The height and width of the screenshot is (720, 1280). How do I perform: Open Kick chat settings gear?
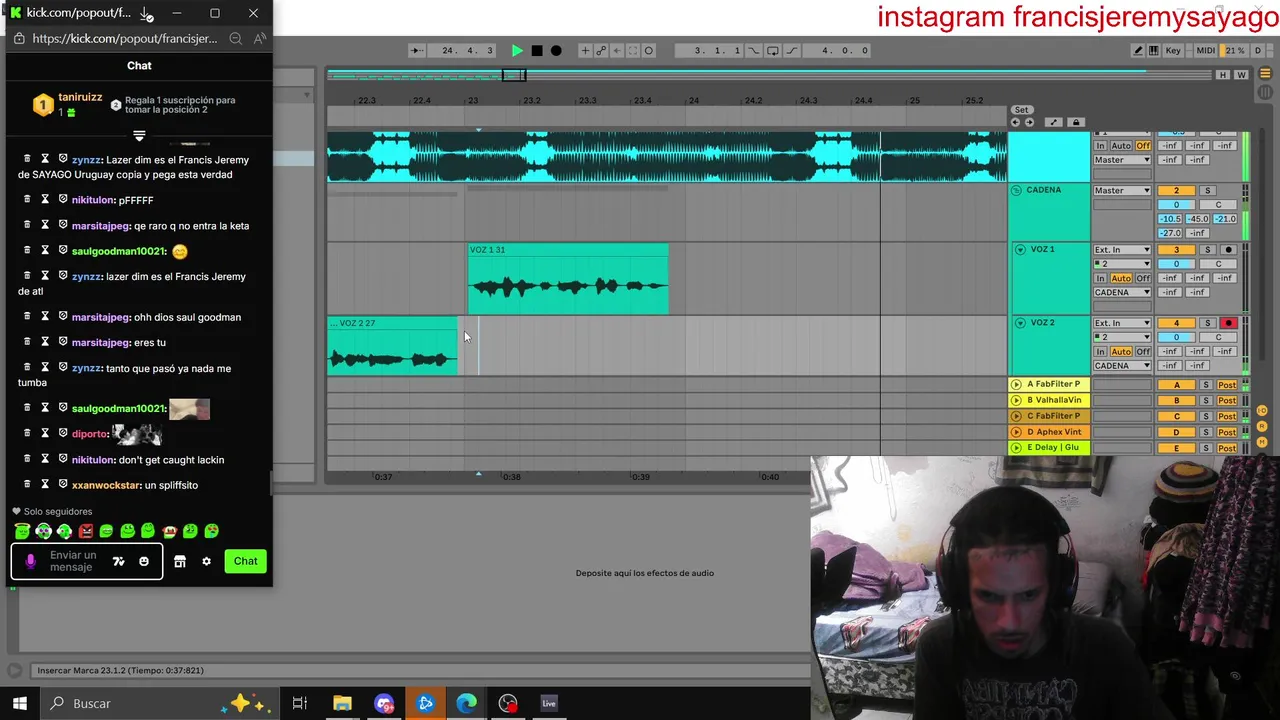click(x=206, y=561)
